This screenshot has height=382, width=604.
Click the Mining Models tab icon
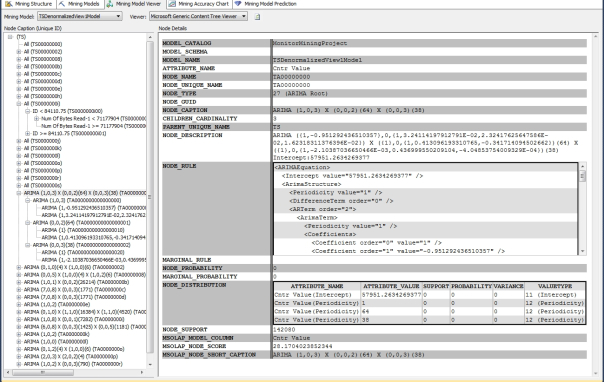point(62,4)
